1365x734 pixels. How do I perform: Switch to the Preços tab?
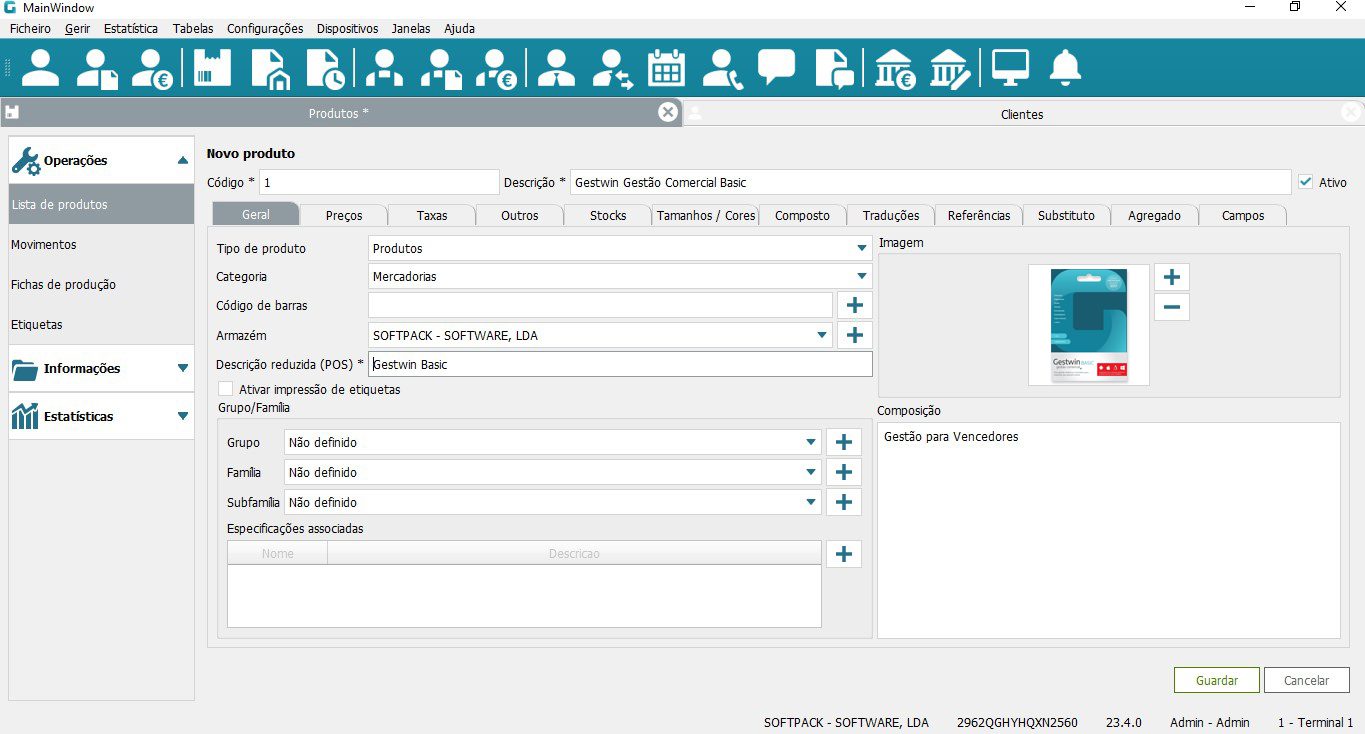[344, 215]
